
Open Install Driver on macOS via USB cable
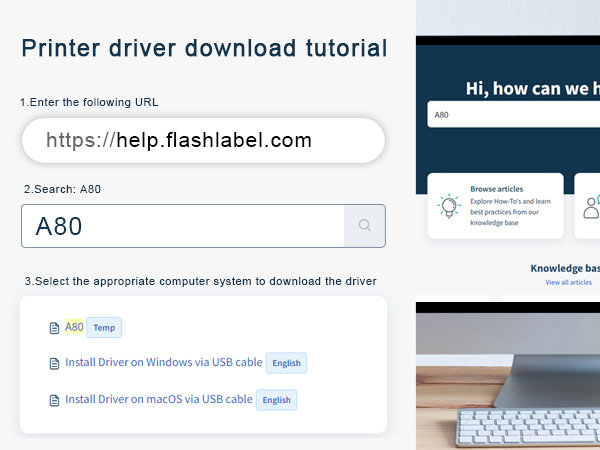point(158,399)
